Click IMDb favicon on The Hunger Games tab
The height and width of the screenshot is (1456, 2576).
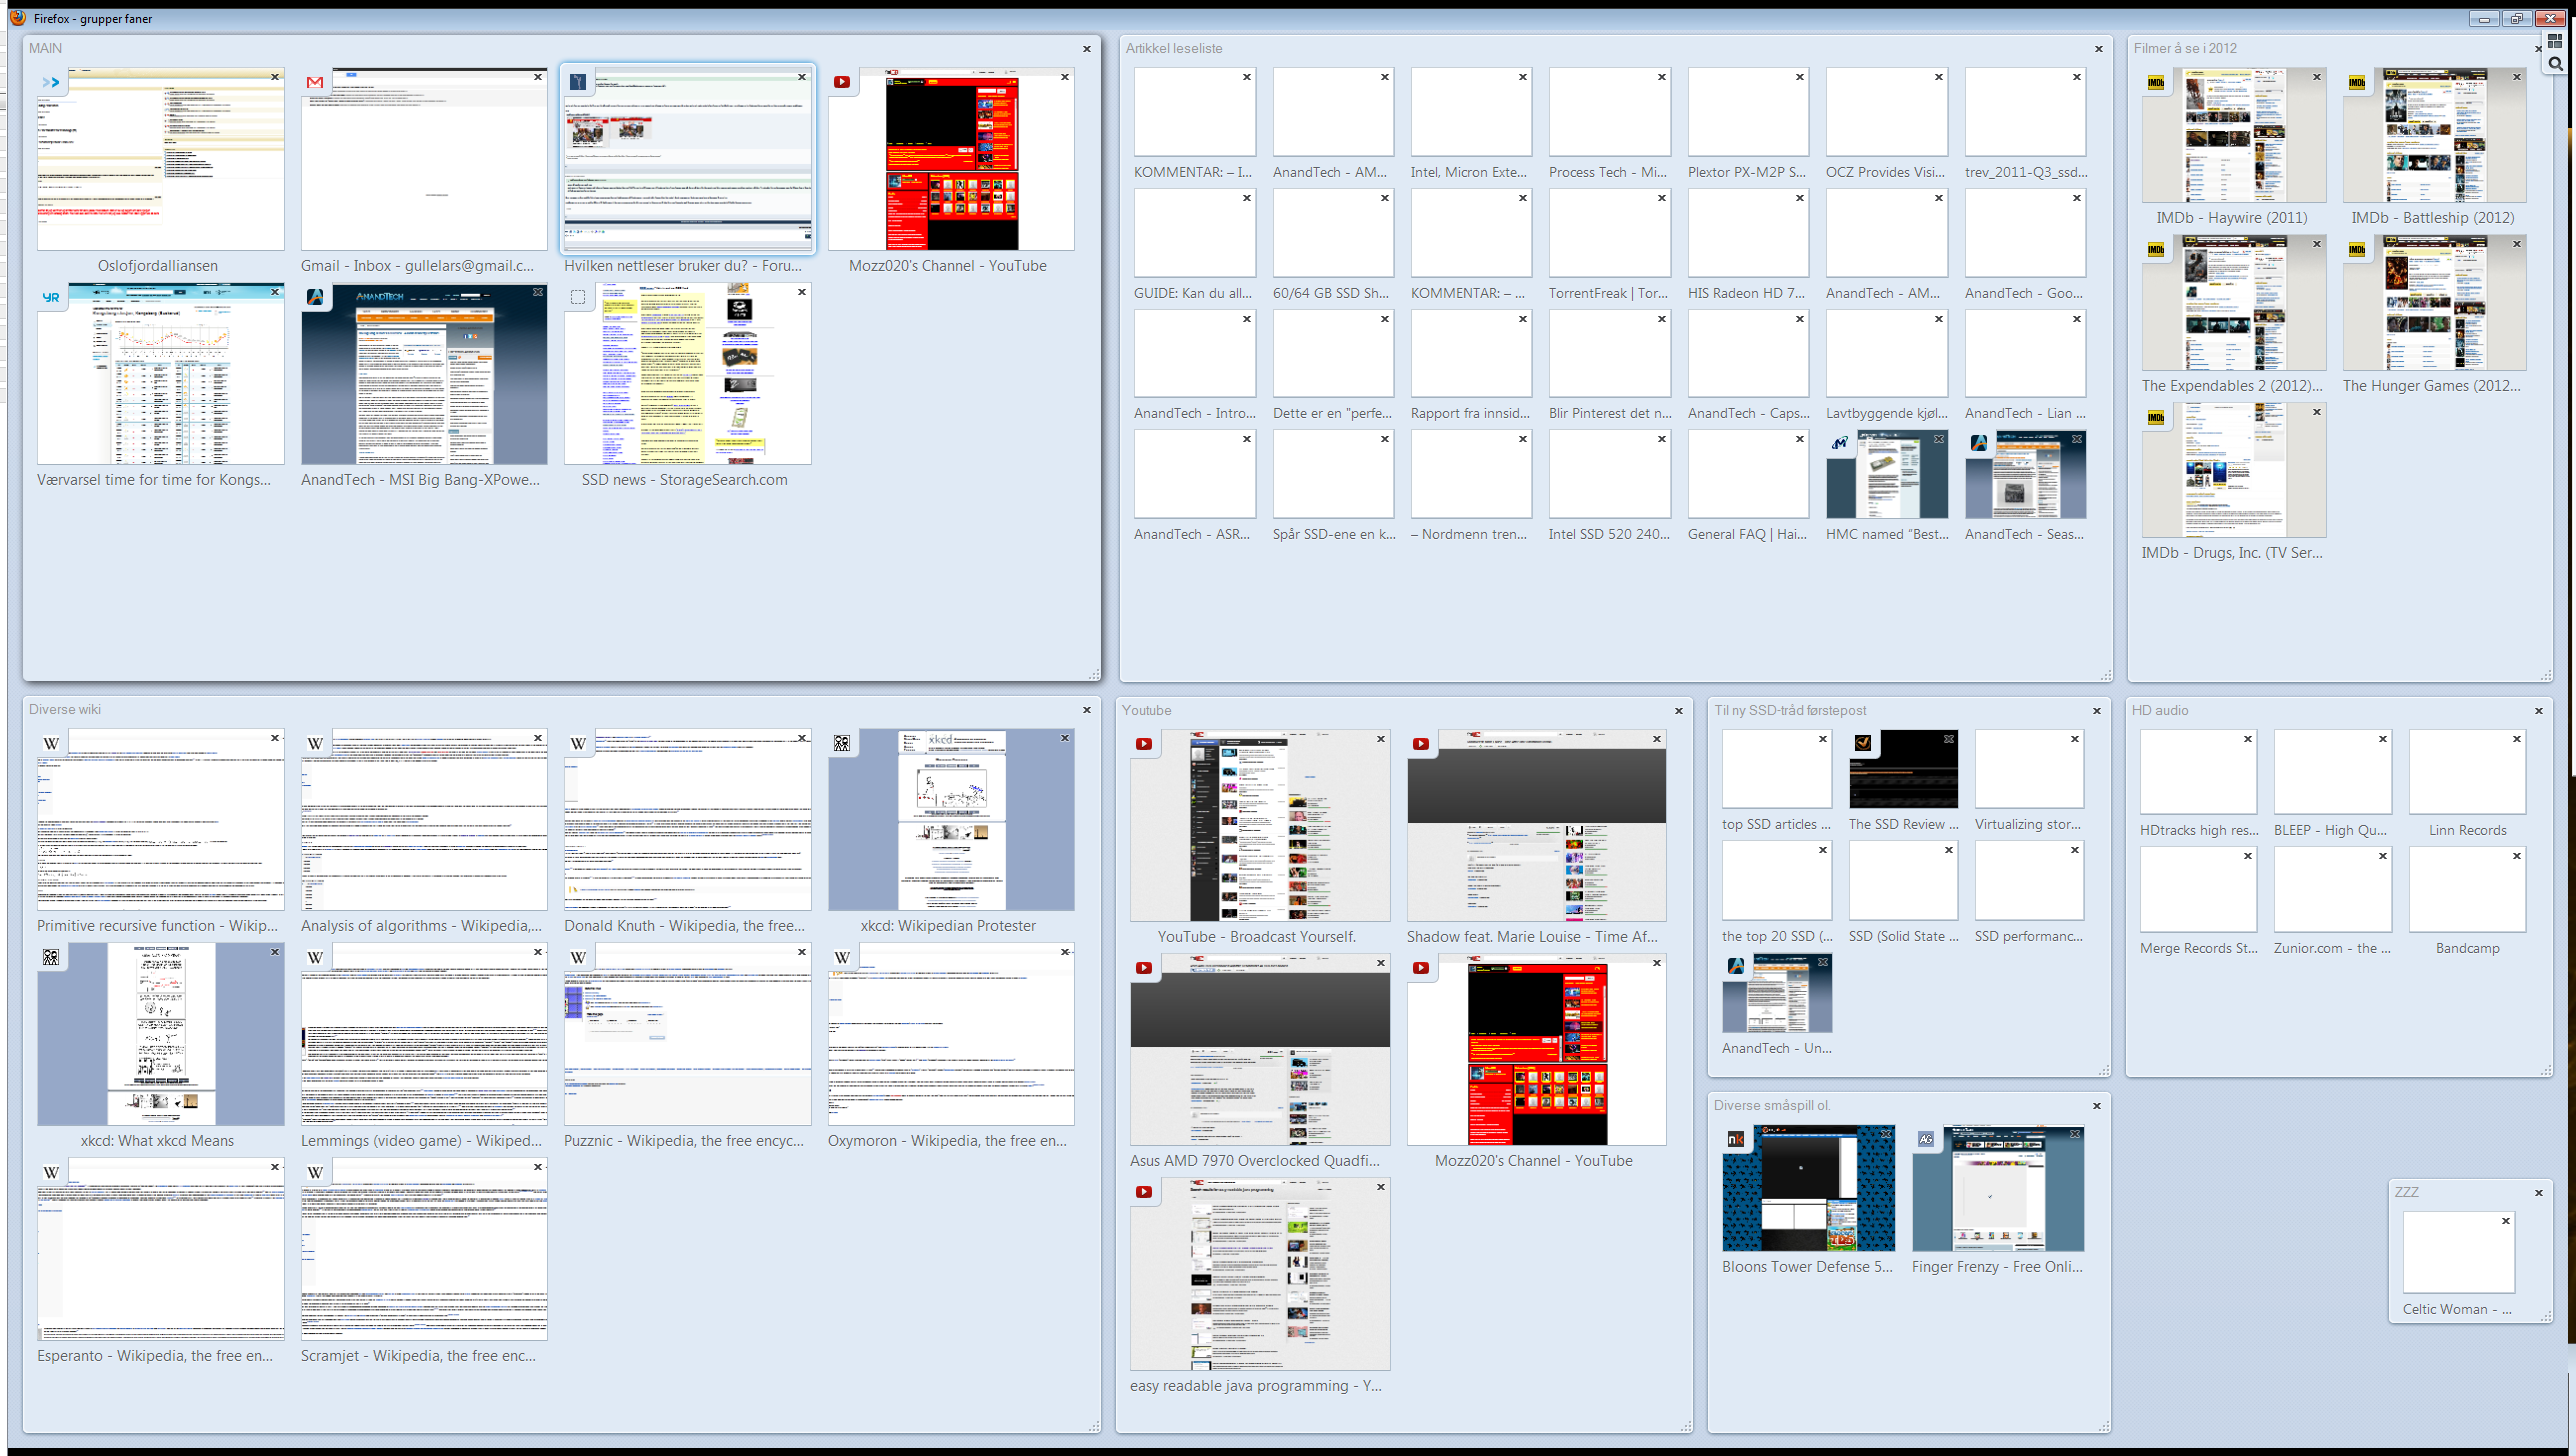point(2357,250)
